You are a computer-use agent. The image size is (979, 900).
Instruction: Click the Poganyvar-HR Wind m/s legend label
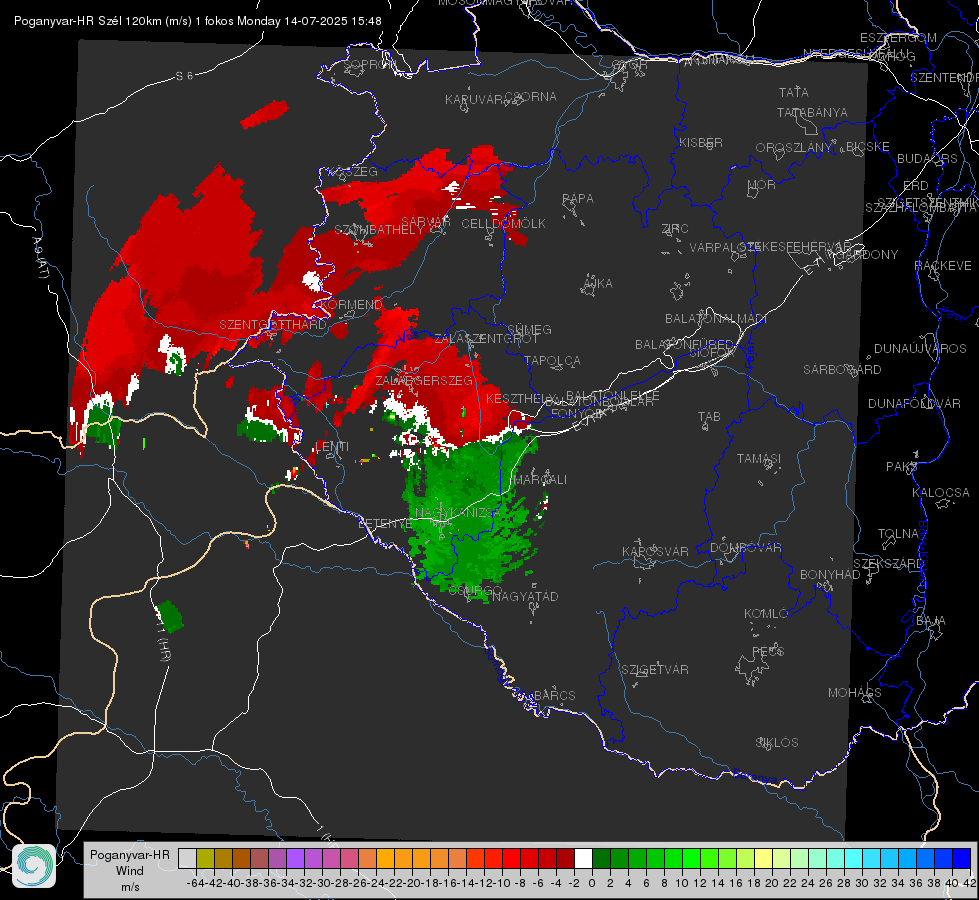[130, 871]
